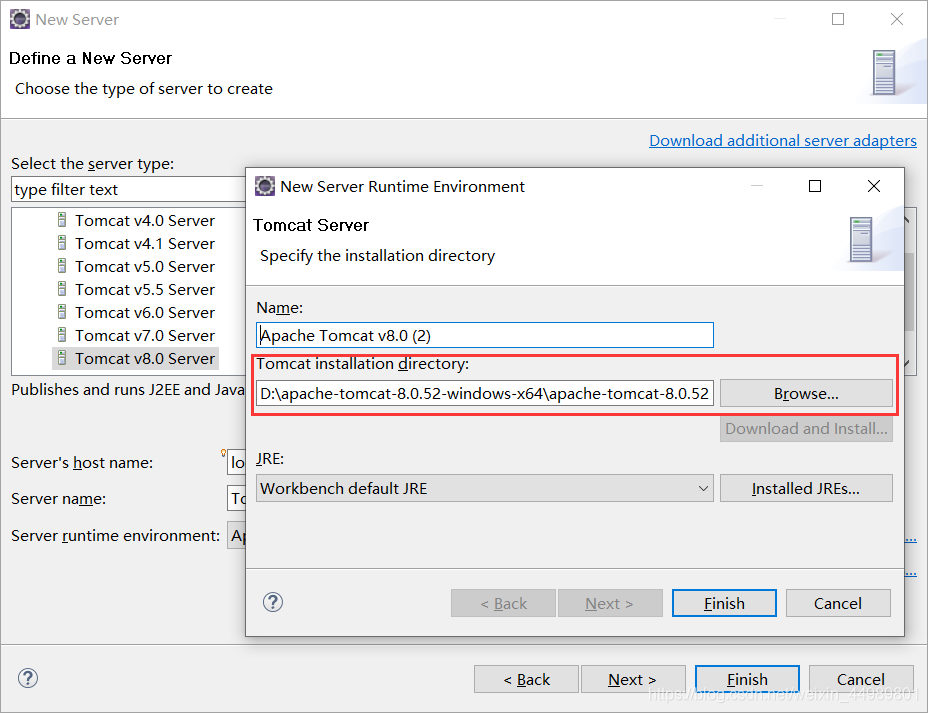
Task: Select Tomcat v5.0 Server in the list
Action: click(144, 266)
